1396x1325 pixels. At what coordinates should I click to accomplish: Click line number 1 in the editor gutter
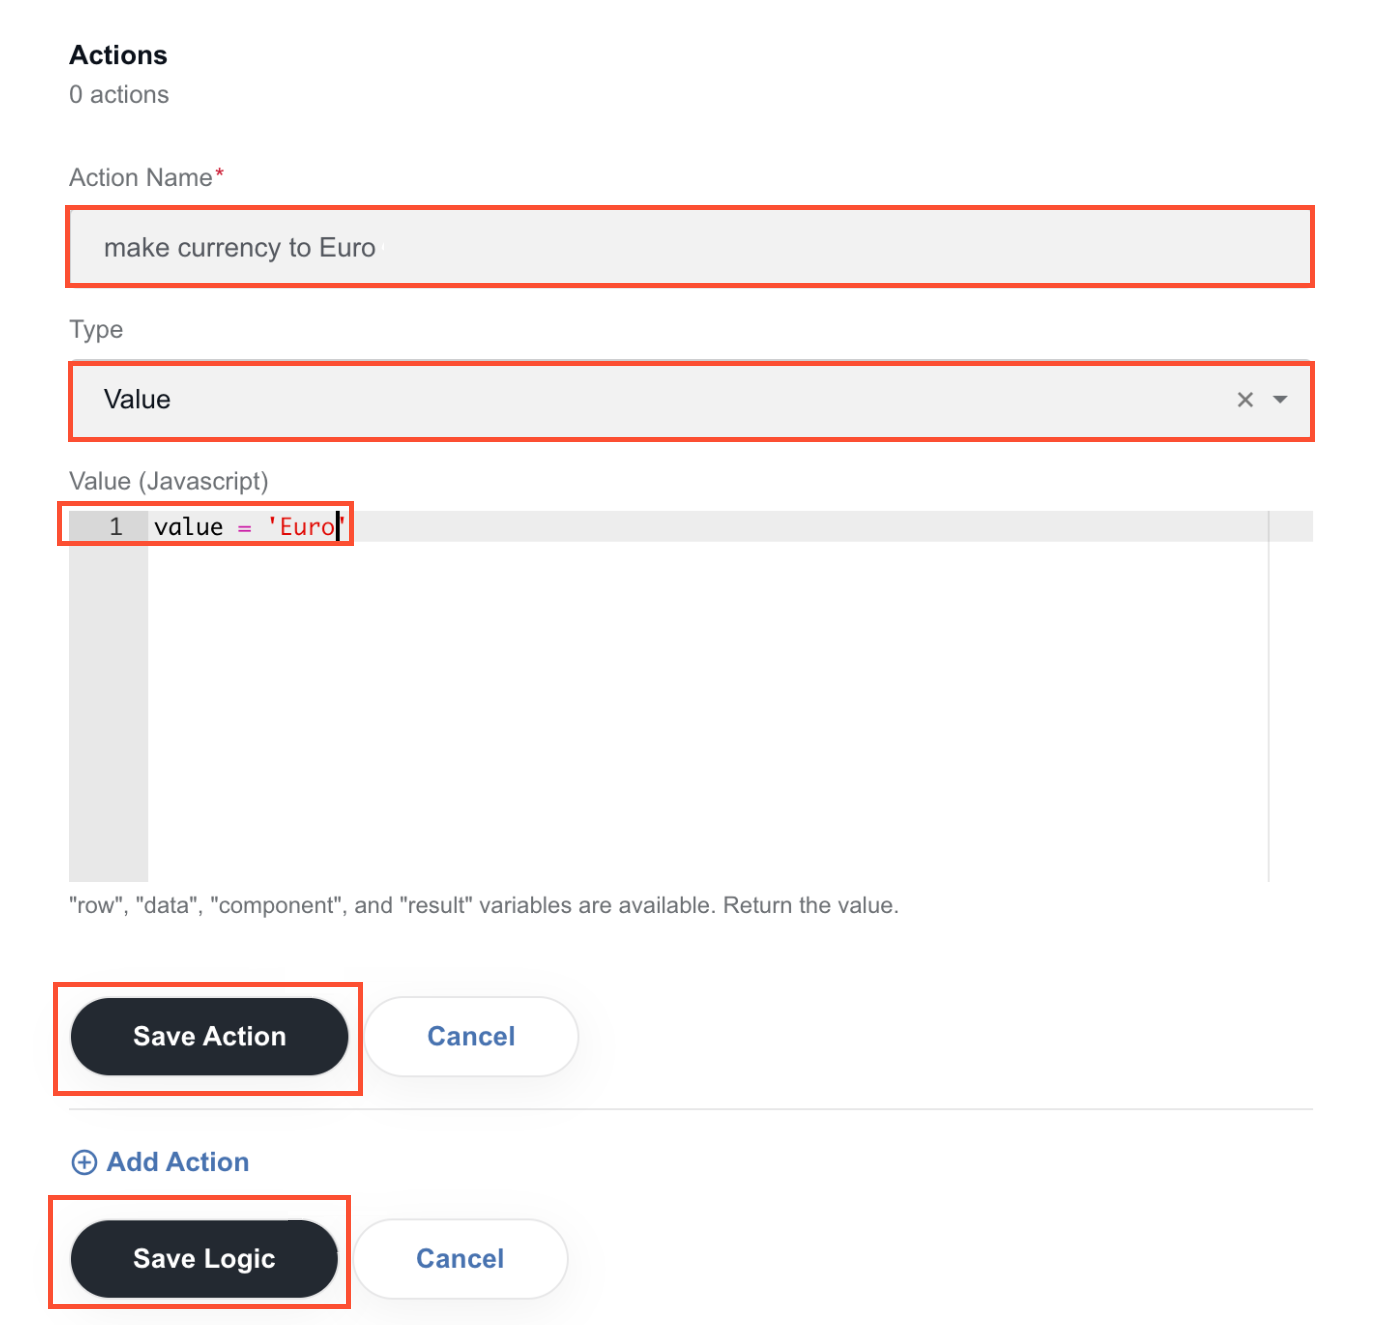(x=116, y=527)
